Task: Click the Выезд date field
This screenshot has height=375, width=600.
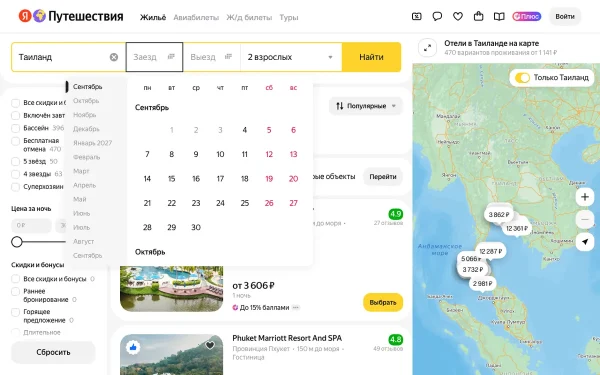Action: [212, 57]
